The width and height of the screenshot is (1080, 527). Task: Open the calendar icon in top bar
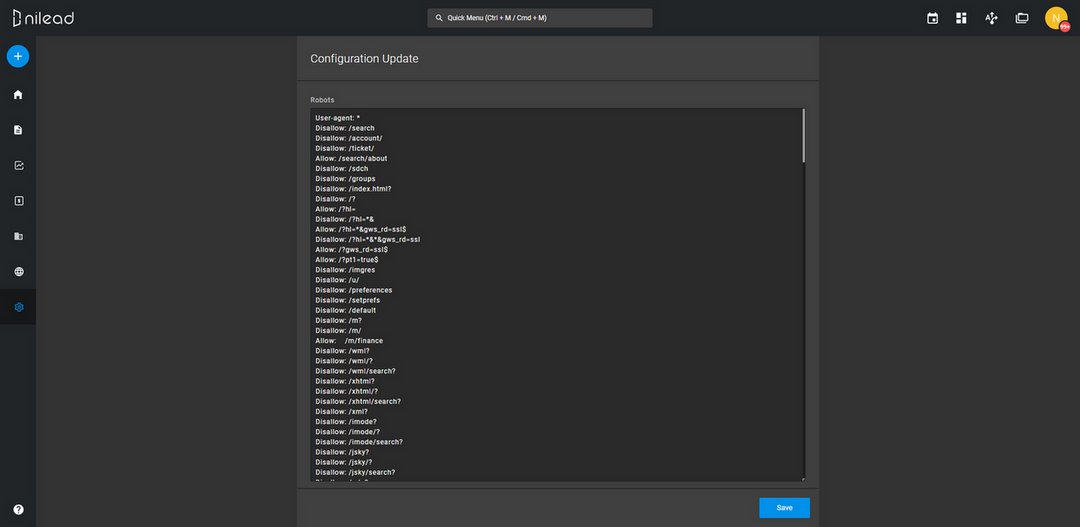[x=933, y=19]
